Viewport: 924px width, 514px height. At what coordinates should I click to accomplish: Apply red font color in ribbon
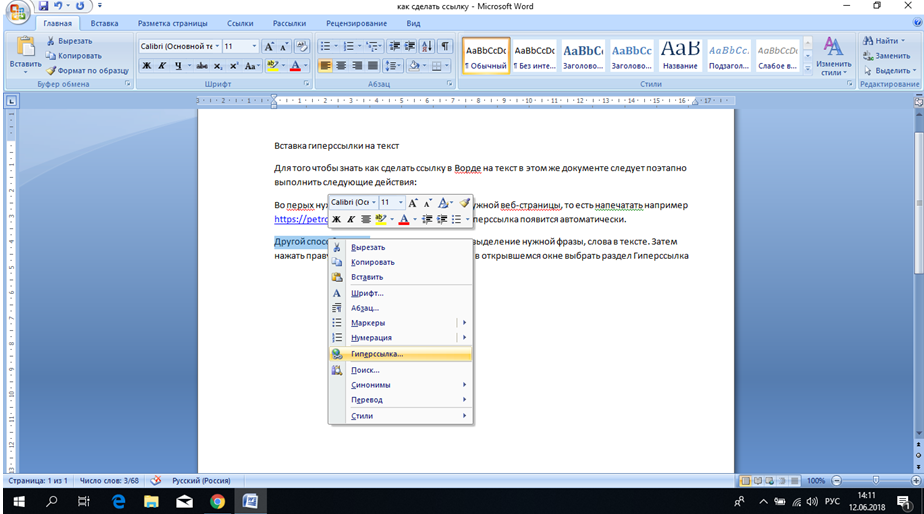[x=295, y=65]
